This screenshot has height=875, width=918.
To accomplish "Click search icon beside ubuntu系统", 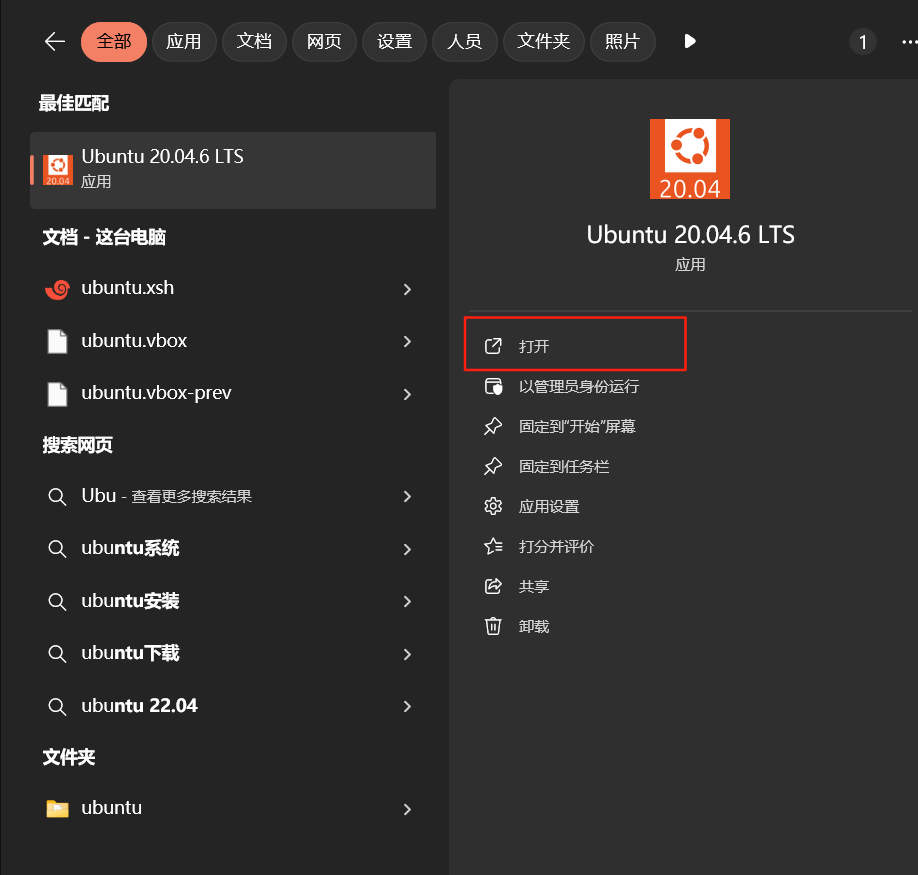I will click(57, 549).
